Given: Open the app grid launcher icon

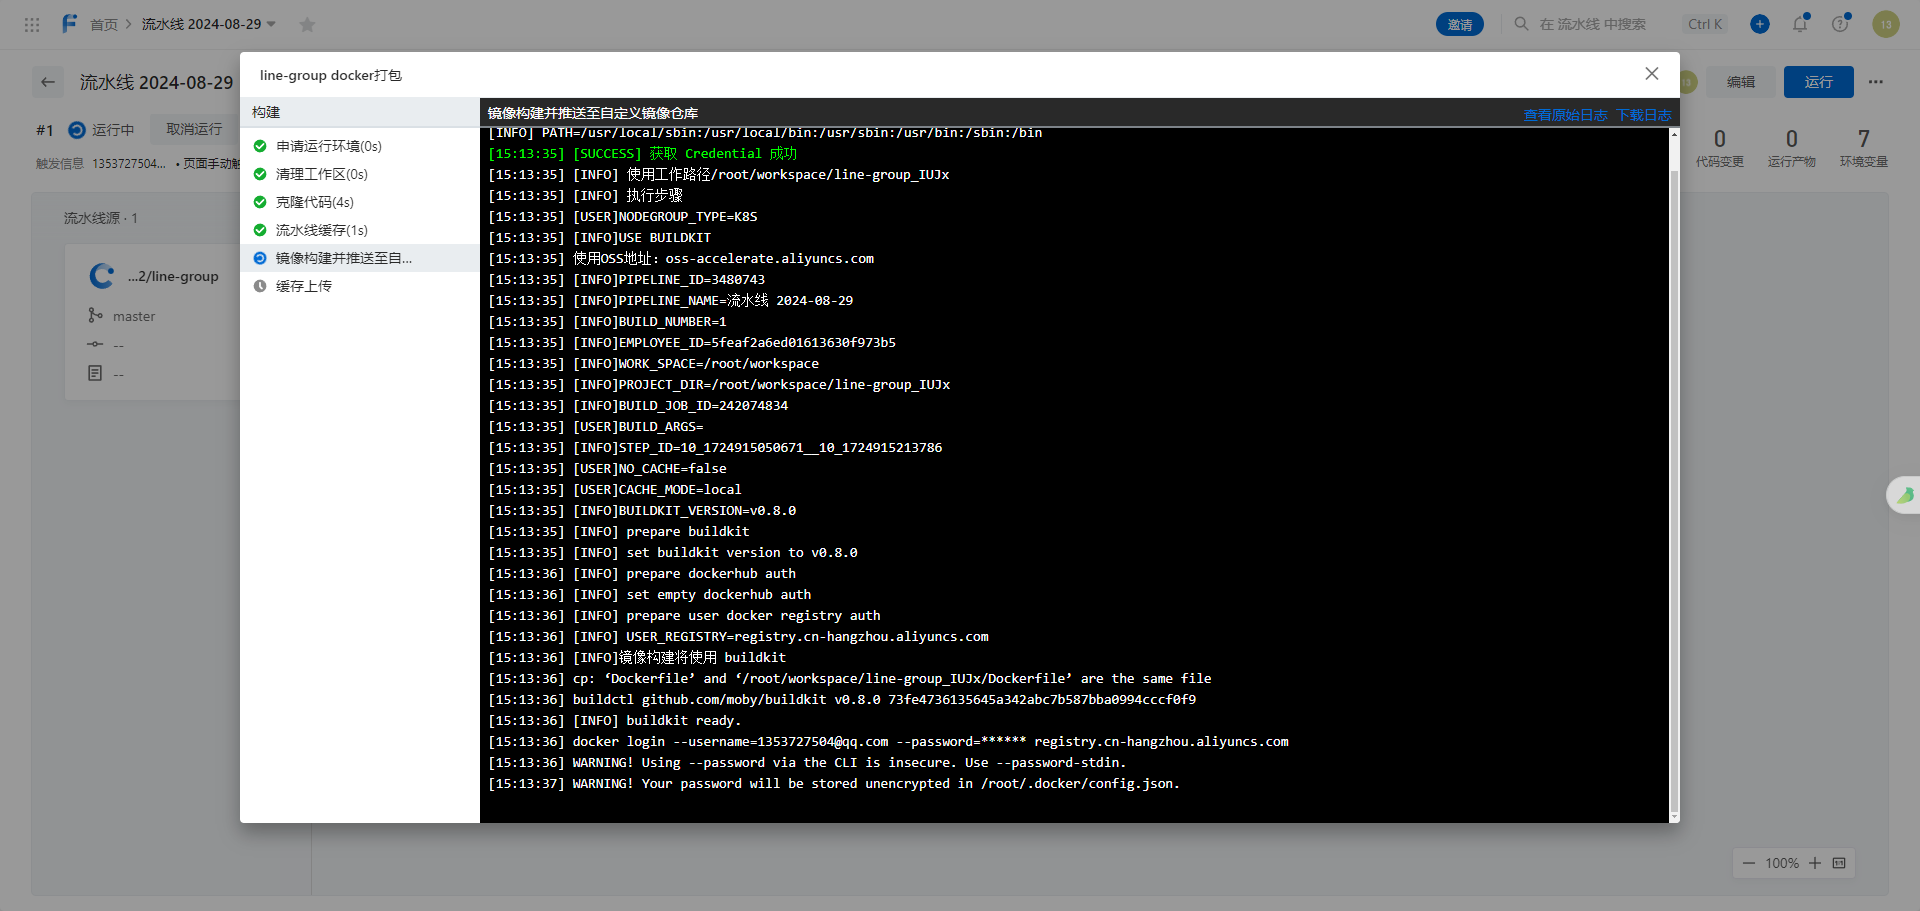Looking at the screenshot, I should click(x=32, y=24).
